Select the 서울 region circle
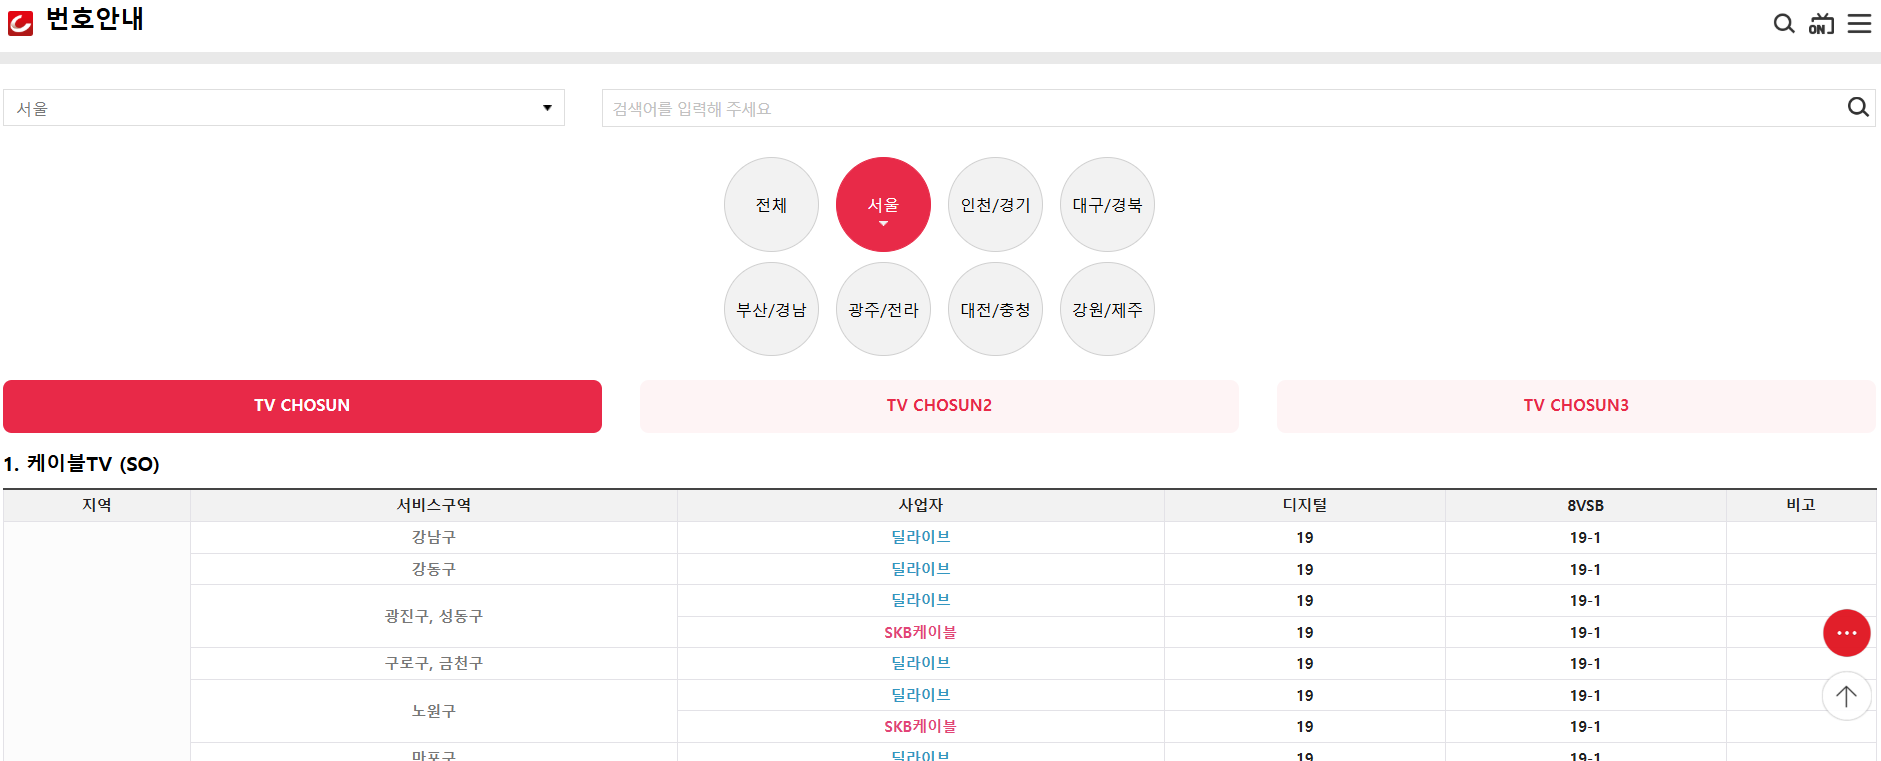Viewport: 1881px width, 761px height. pos(883,205)
